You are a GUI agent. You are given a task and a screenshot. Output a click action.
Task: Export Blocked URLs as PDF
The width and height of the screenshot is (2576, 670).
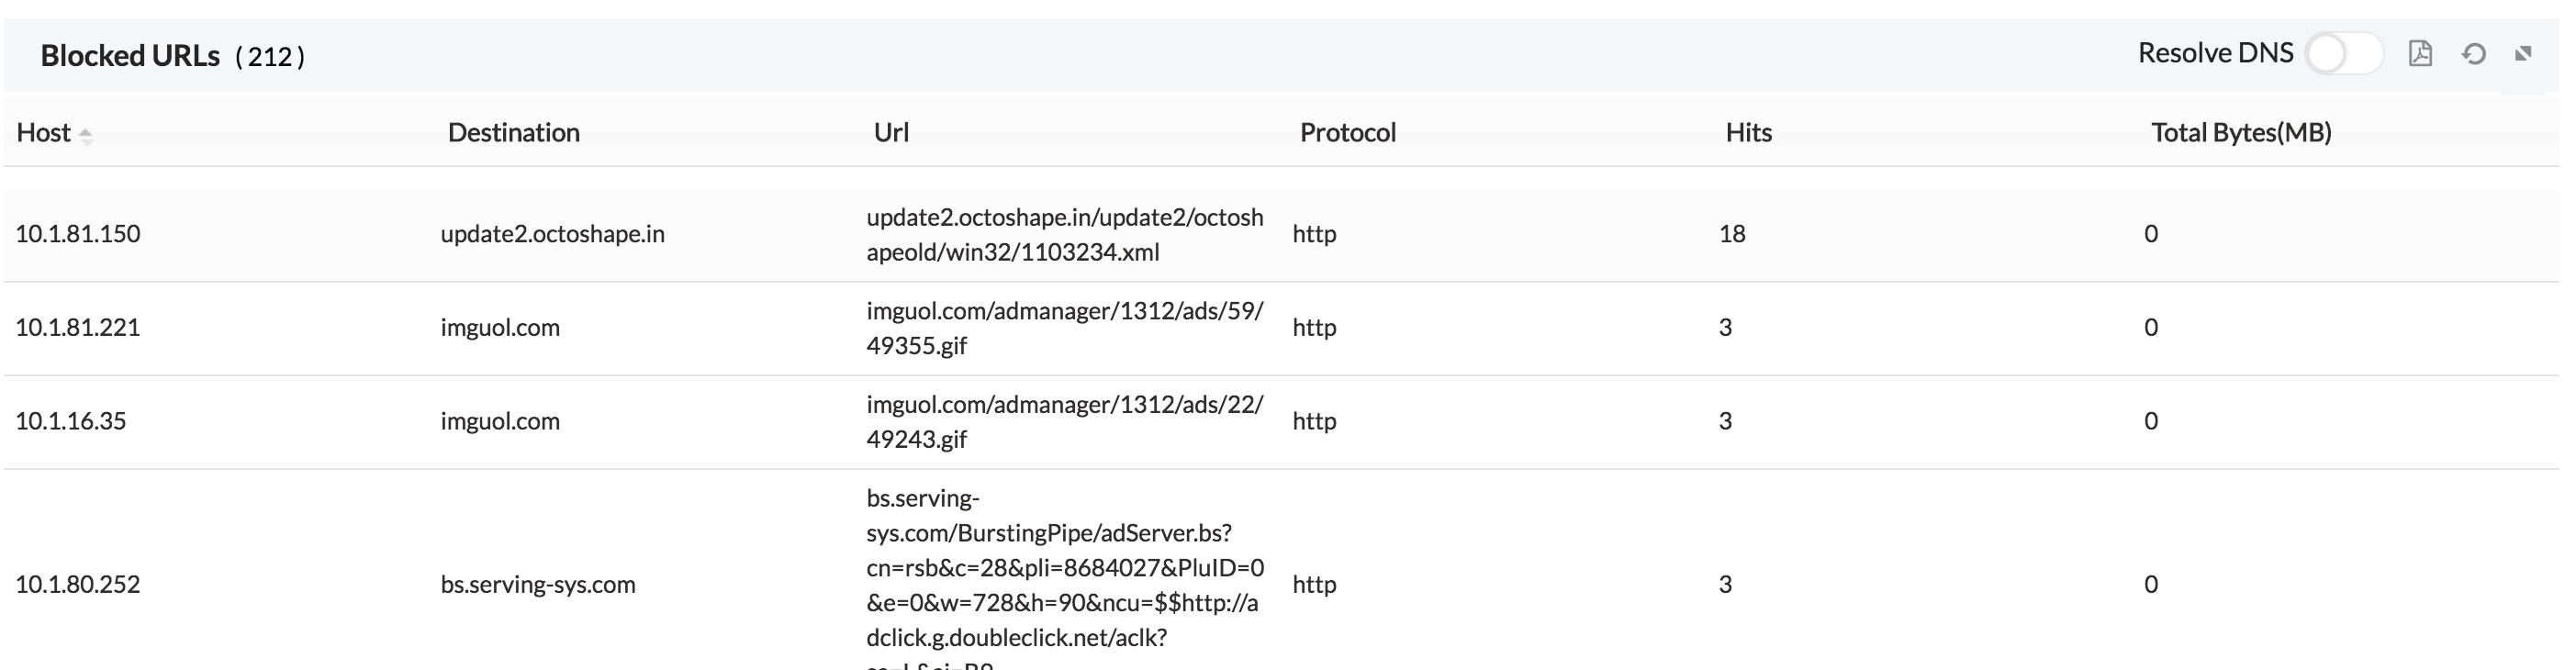click(x=2420, y=54)
